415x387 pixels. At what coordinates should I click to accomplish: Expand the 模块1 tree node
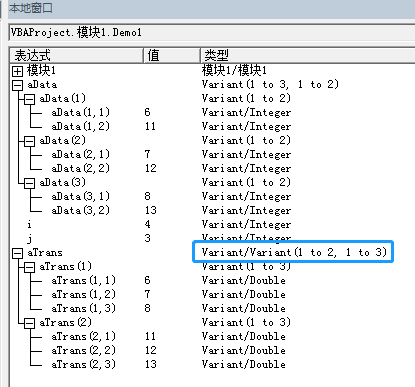click(x=17, y=71)
